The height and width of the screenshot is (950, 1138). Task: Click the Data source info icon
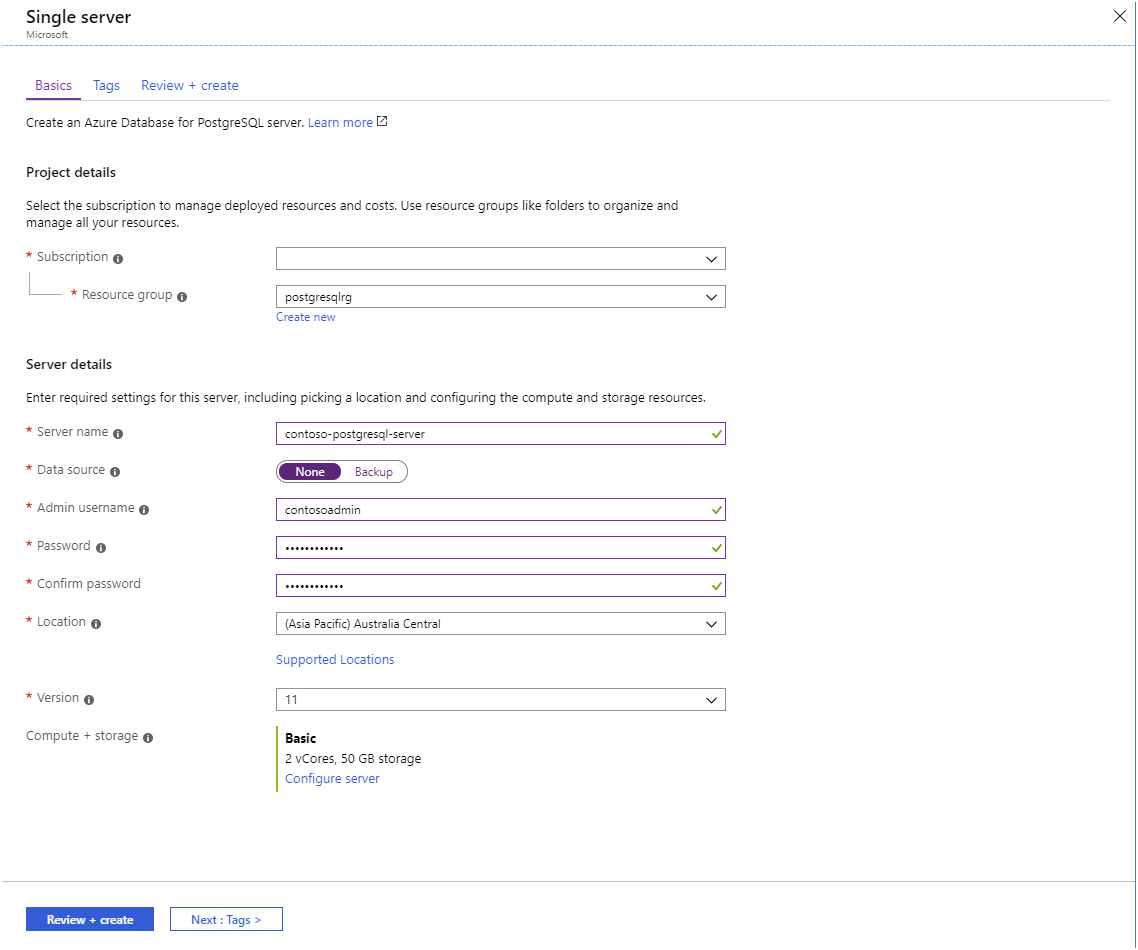115,471
